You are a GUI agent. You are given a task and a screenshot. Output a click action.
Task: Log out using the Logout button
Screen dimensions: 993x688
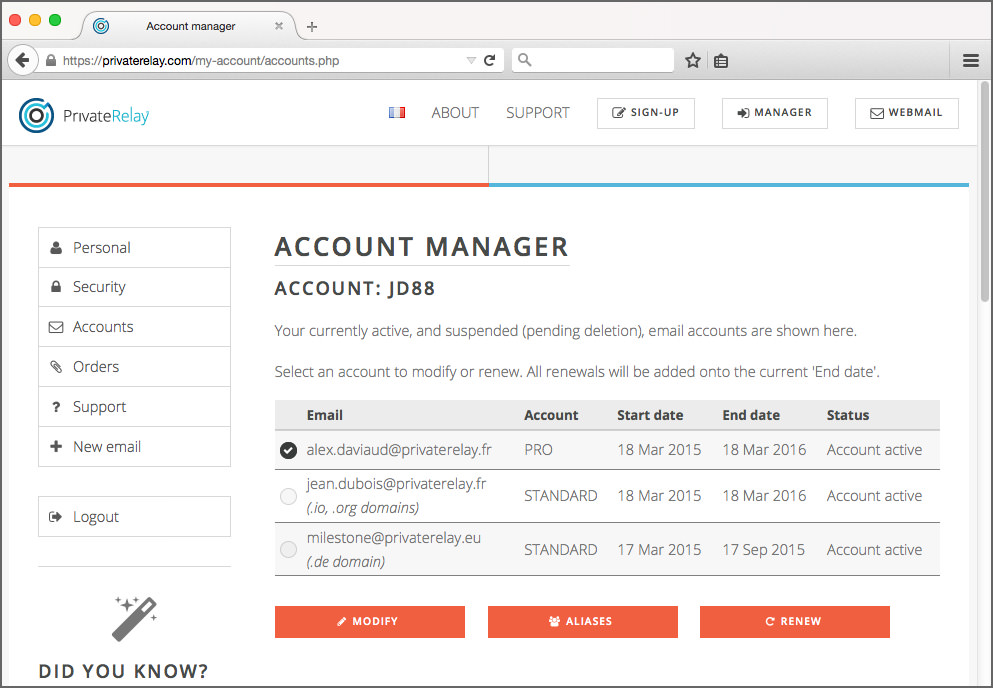134,516
